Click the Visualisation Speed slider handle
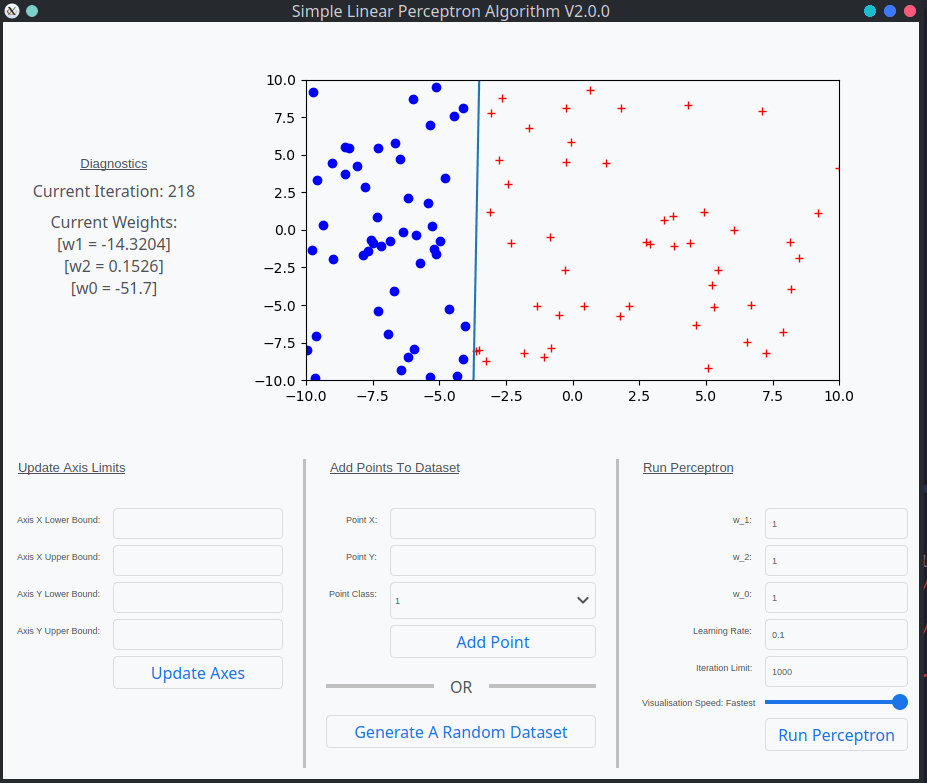927x783 pixels. [899, 702]
